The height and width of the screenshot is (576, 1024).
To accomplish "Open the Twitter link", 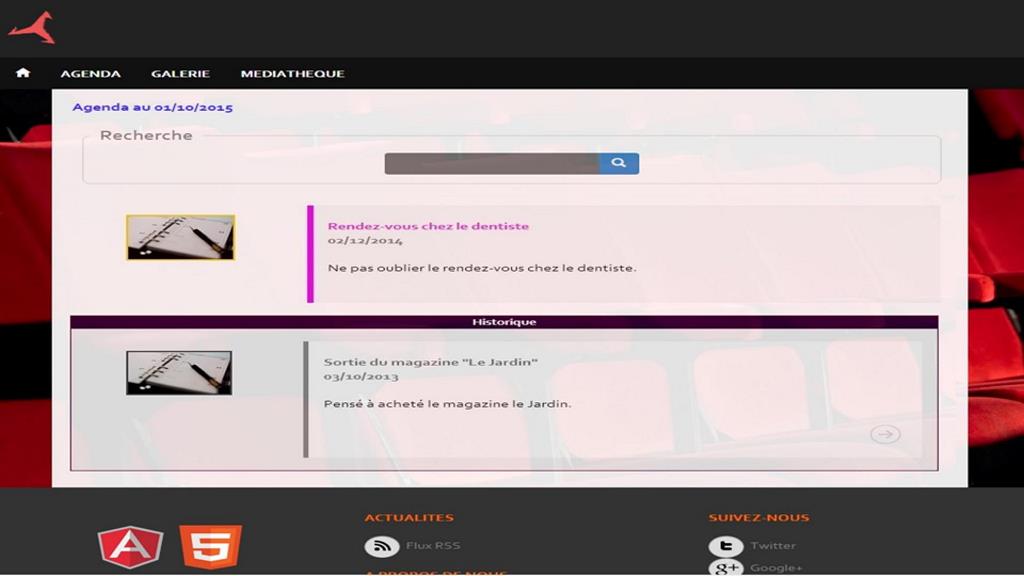I will point(773,545).
